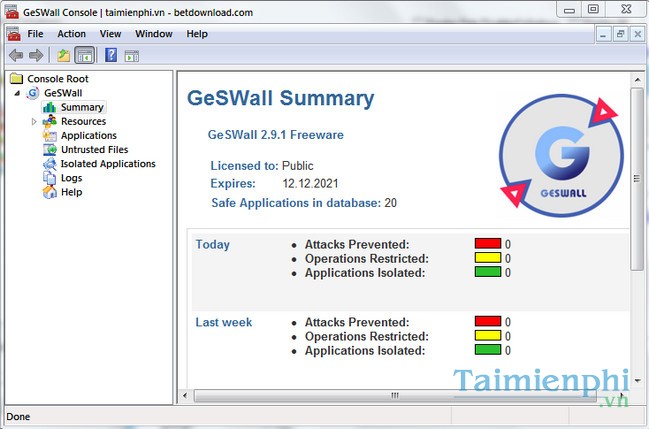This screenshot has height=429, width=649.
Task: Click the Back arrow toolbar icon
Action: (x=16, y=55)
